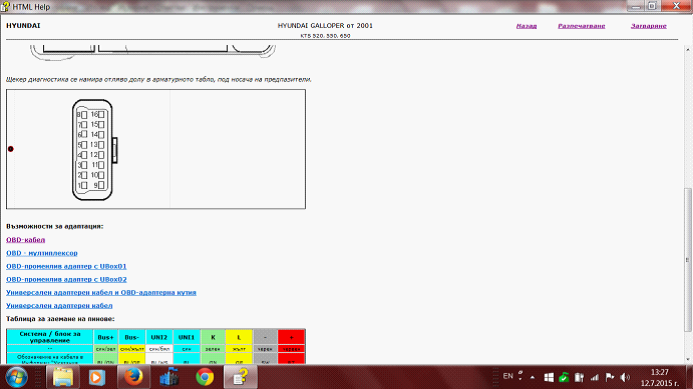Open File Explorer from taskbar
Viewport: 693px width, 389px height.
[x=62, y=377]
